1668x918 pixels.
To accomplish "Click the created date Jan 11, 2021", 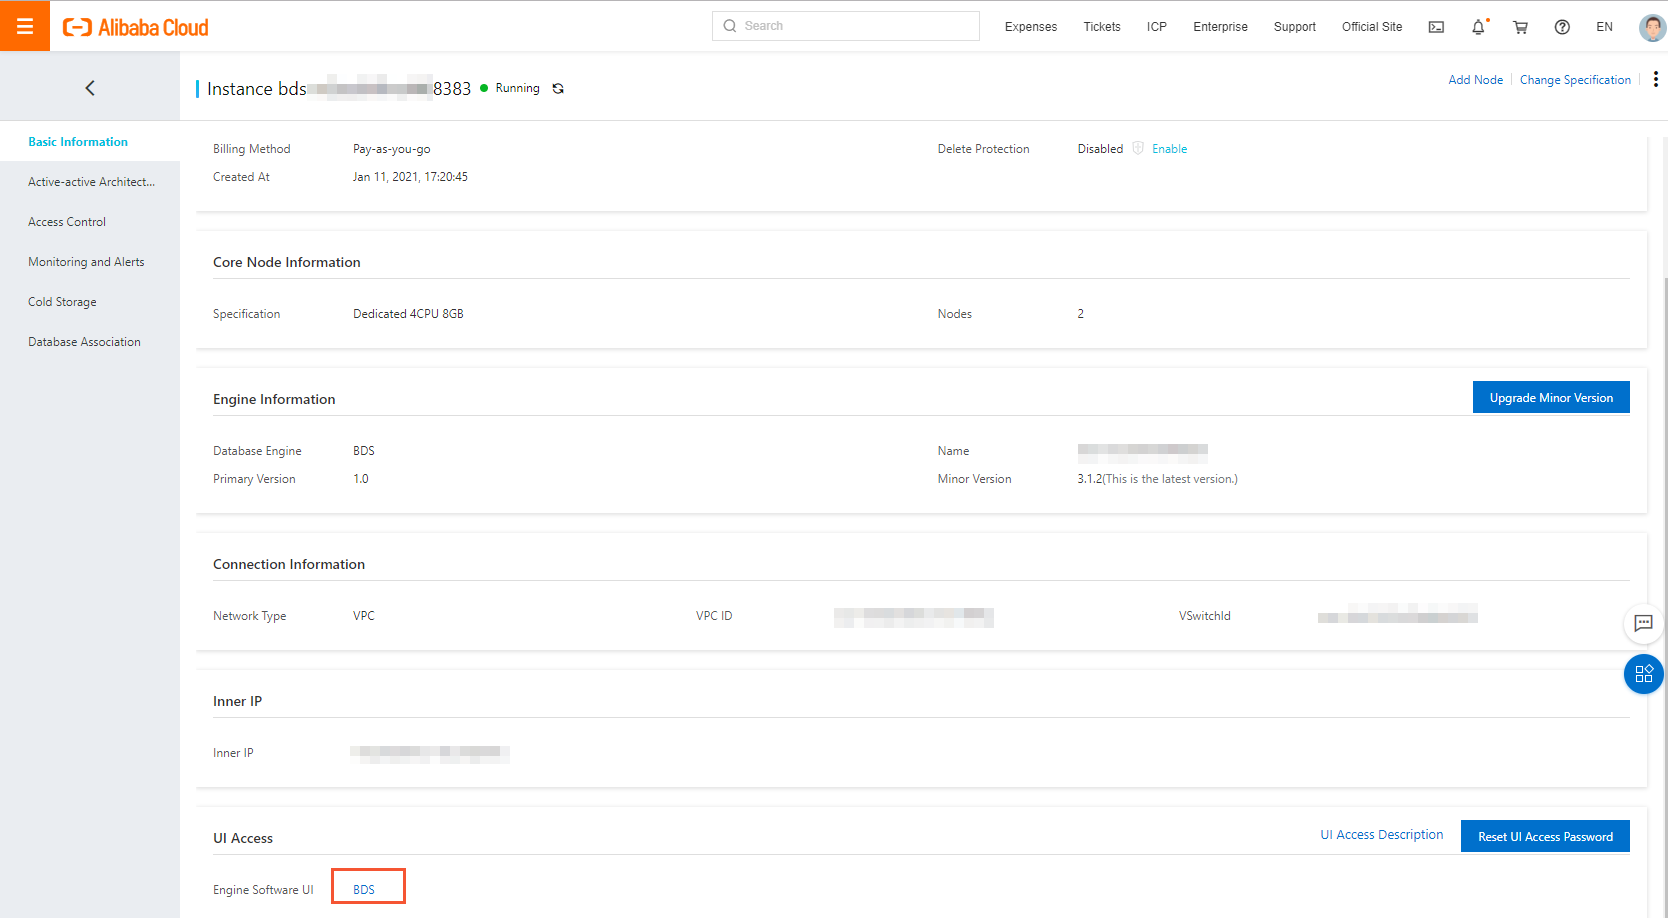I will (x=410, y=177).
